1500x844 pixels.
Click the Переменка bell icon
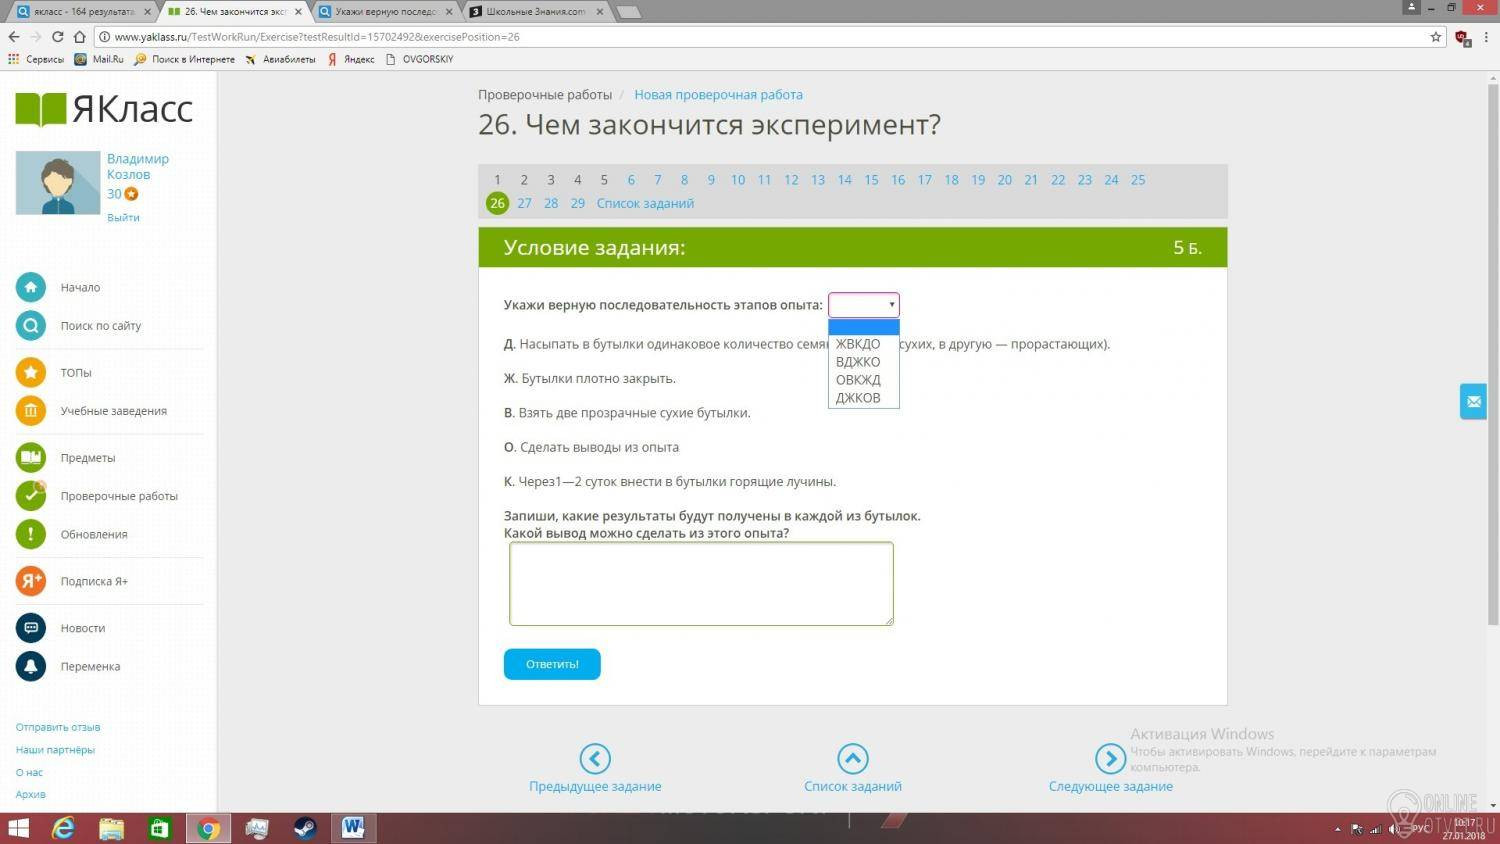[x=30, y=666]
